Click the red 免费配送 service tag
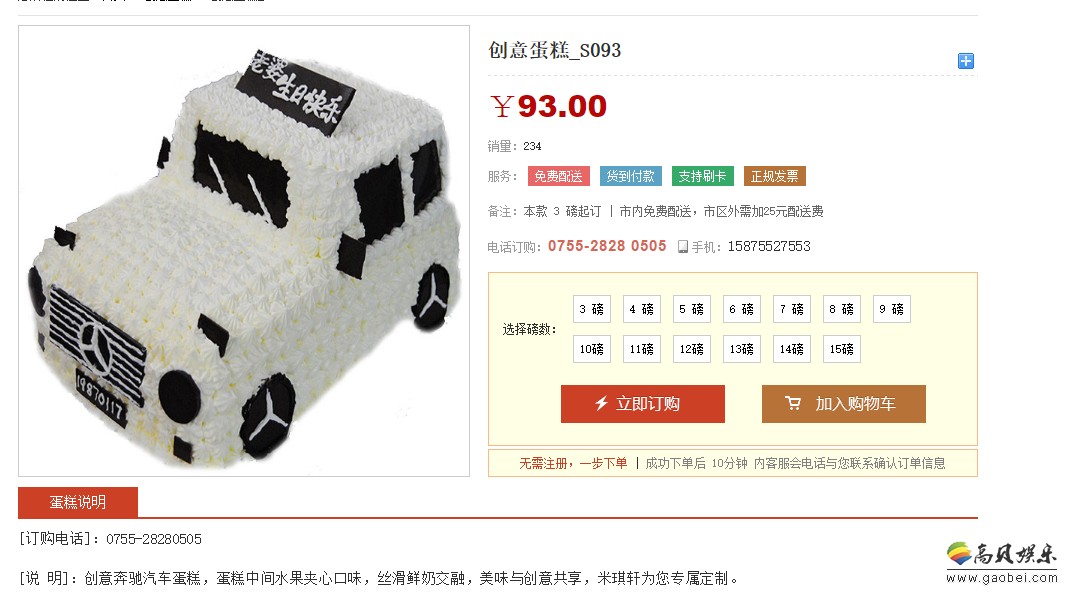 (558, 177)
